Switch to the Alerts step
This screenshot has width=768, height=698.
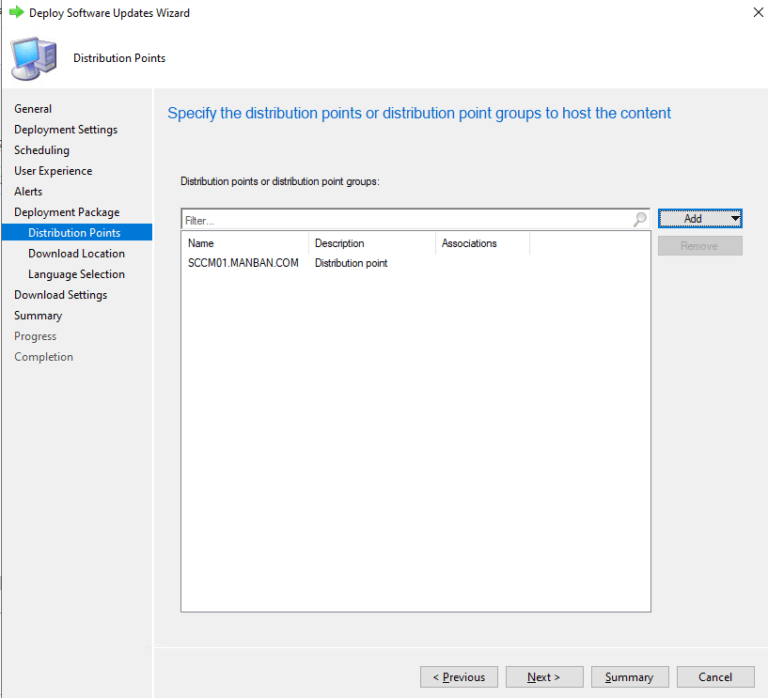(28, 192)
